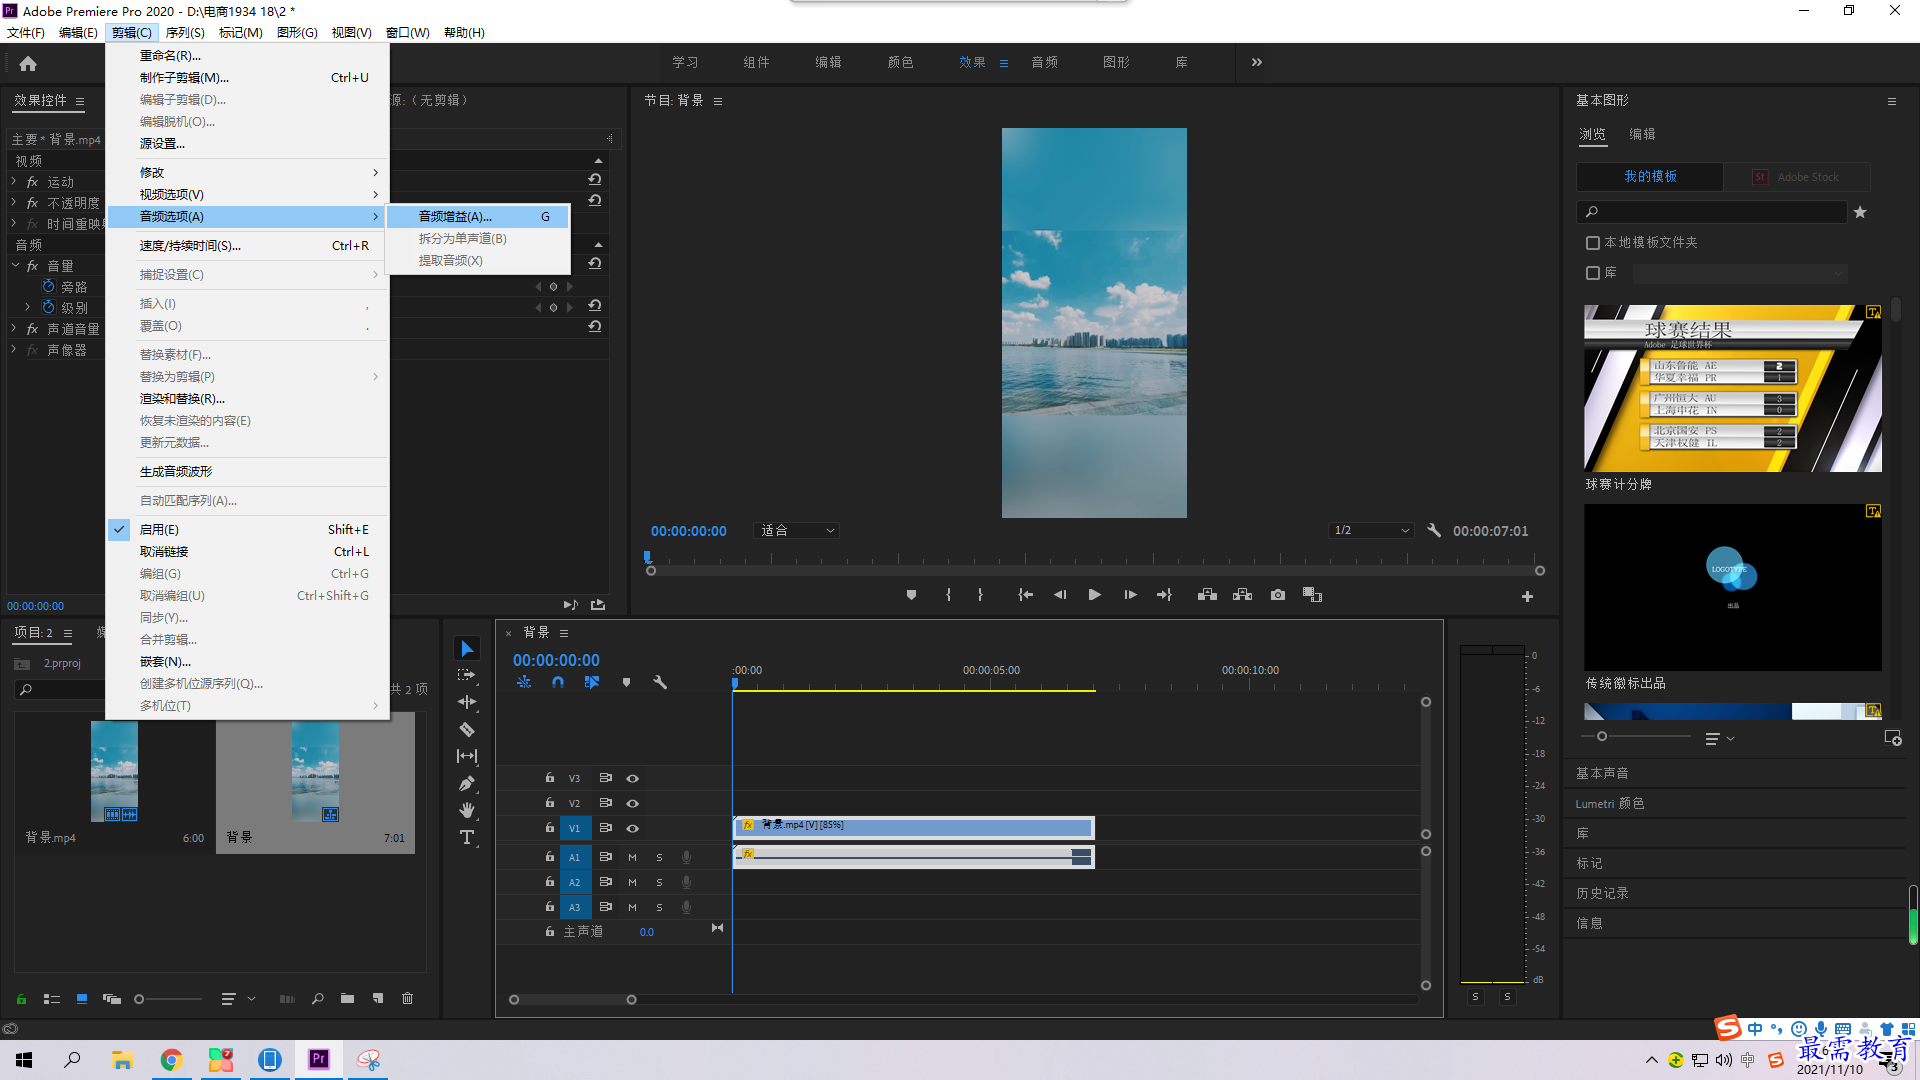Open the zoom level Fit dropdown

(x=797, y=531)
